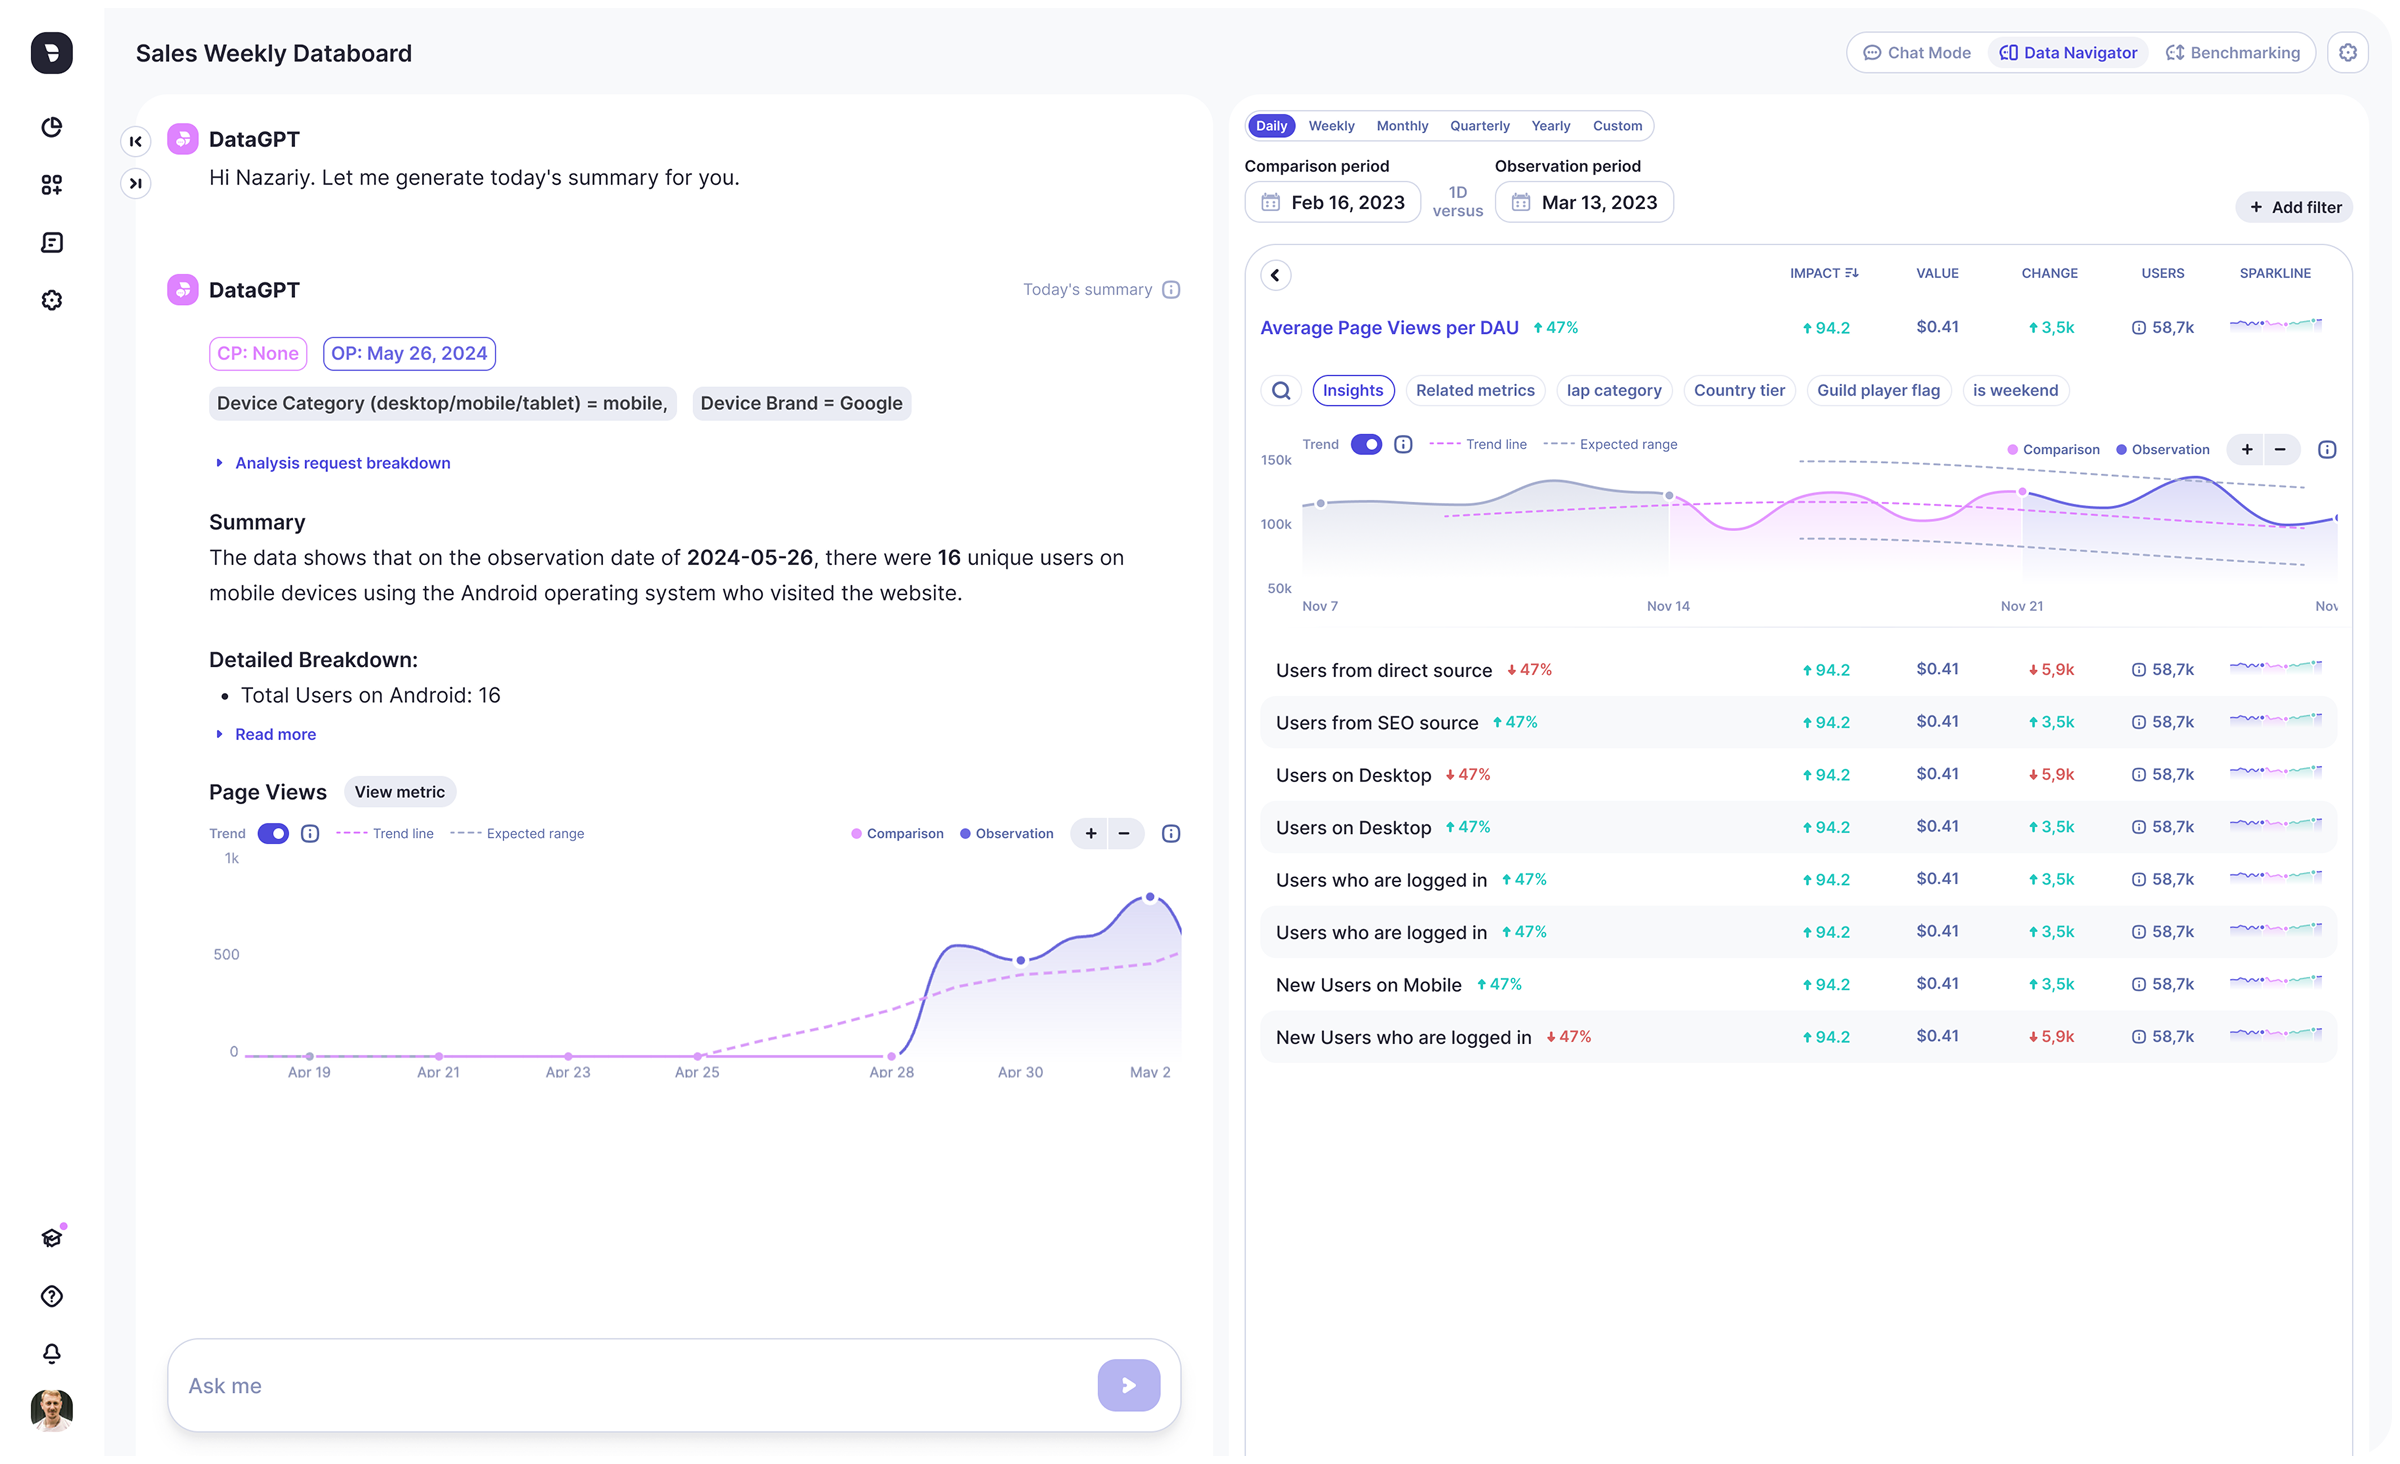
Task: Click the View metric button
Action: [399, 792]
